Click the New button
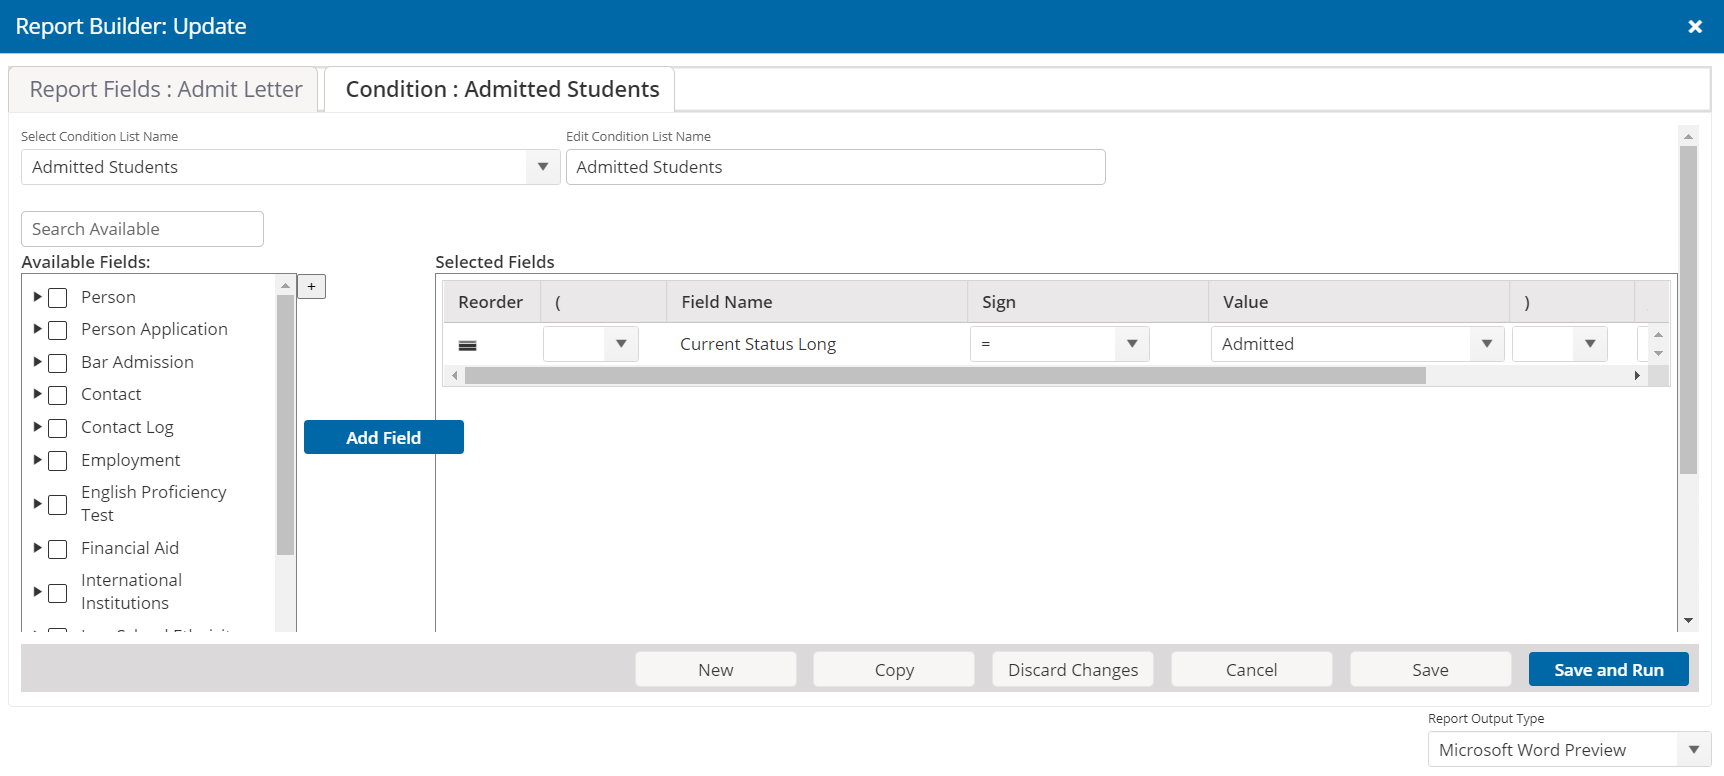1724x776 pixels. [716, 670]
